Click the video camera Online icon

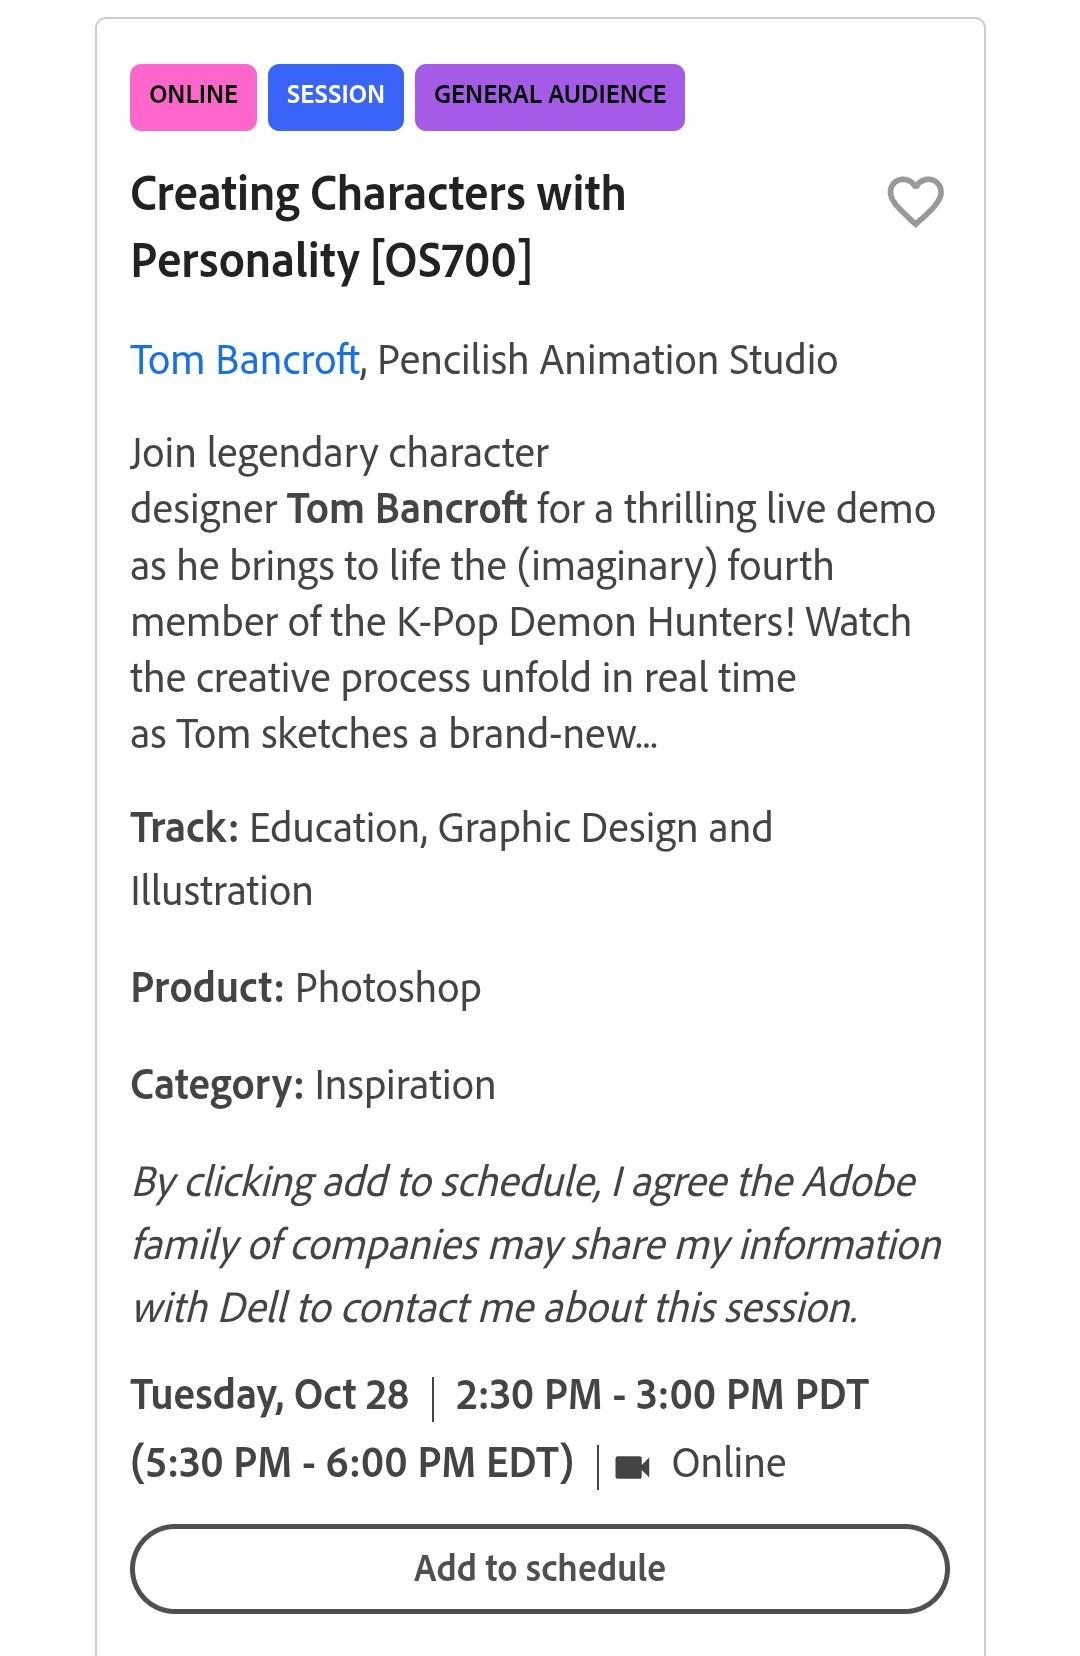click(632, 1466)
